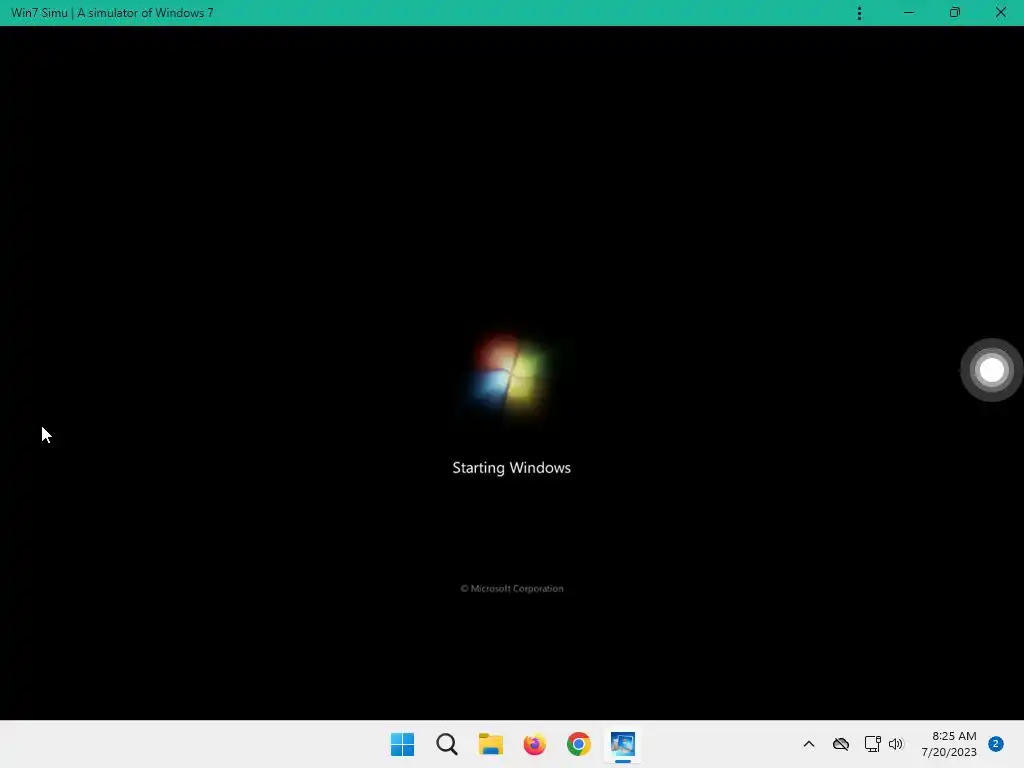
Task: Open Google Chrome from the taskbar
Action: click(x=579, y=744)
